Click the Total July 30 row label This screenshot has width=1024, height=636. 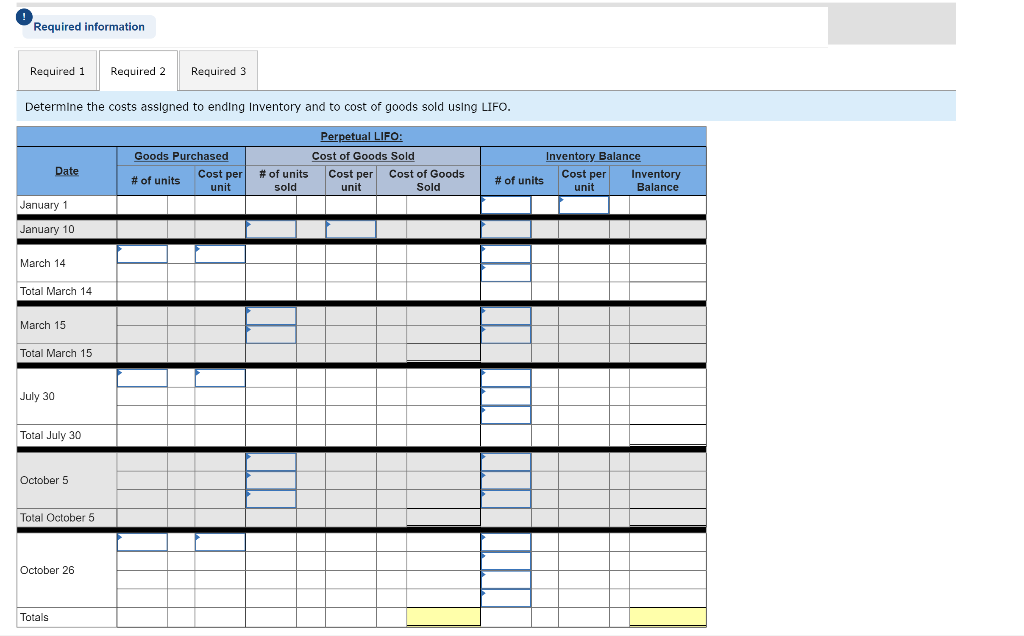[50, 436]
